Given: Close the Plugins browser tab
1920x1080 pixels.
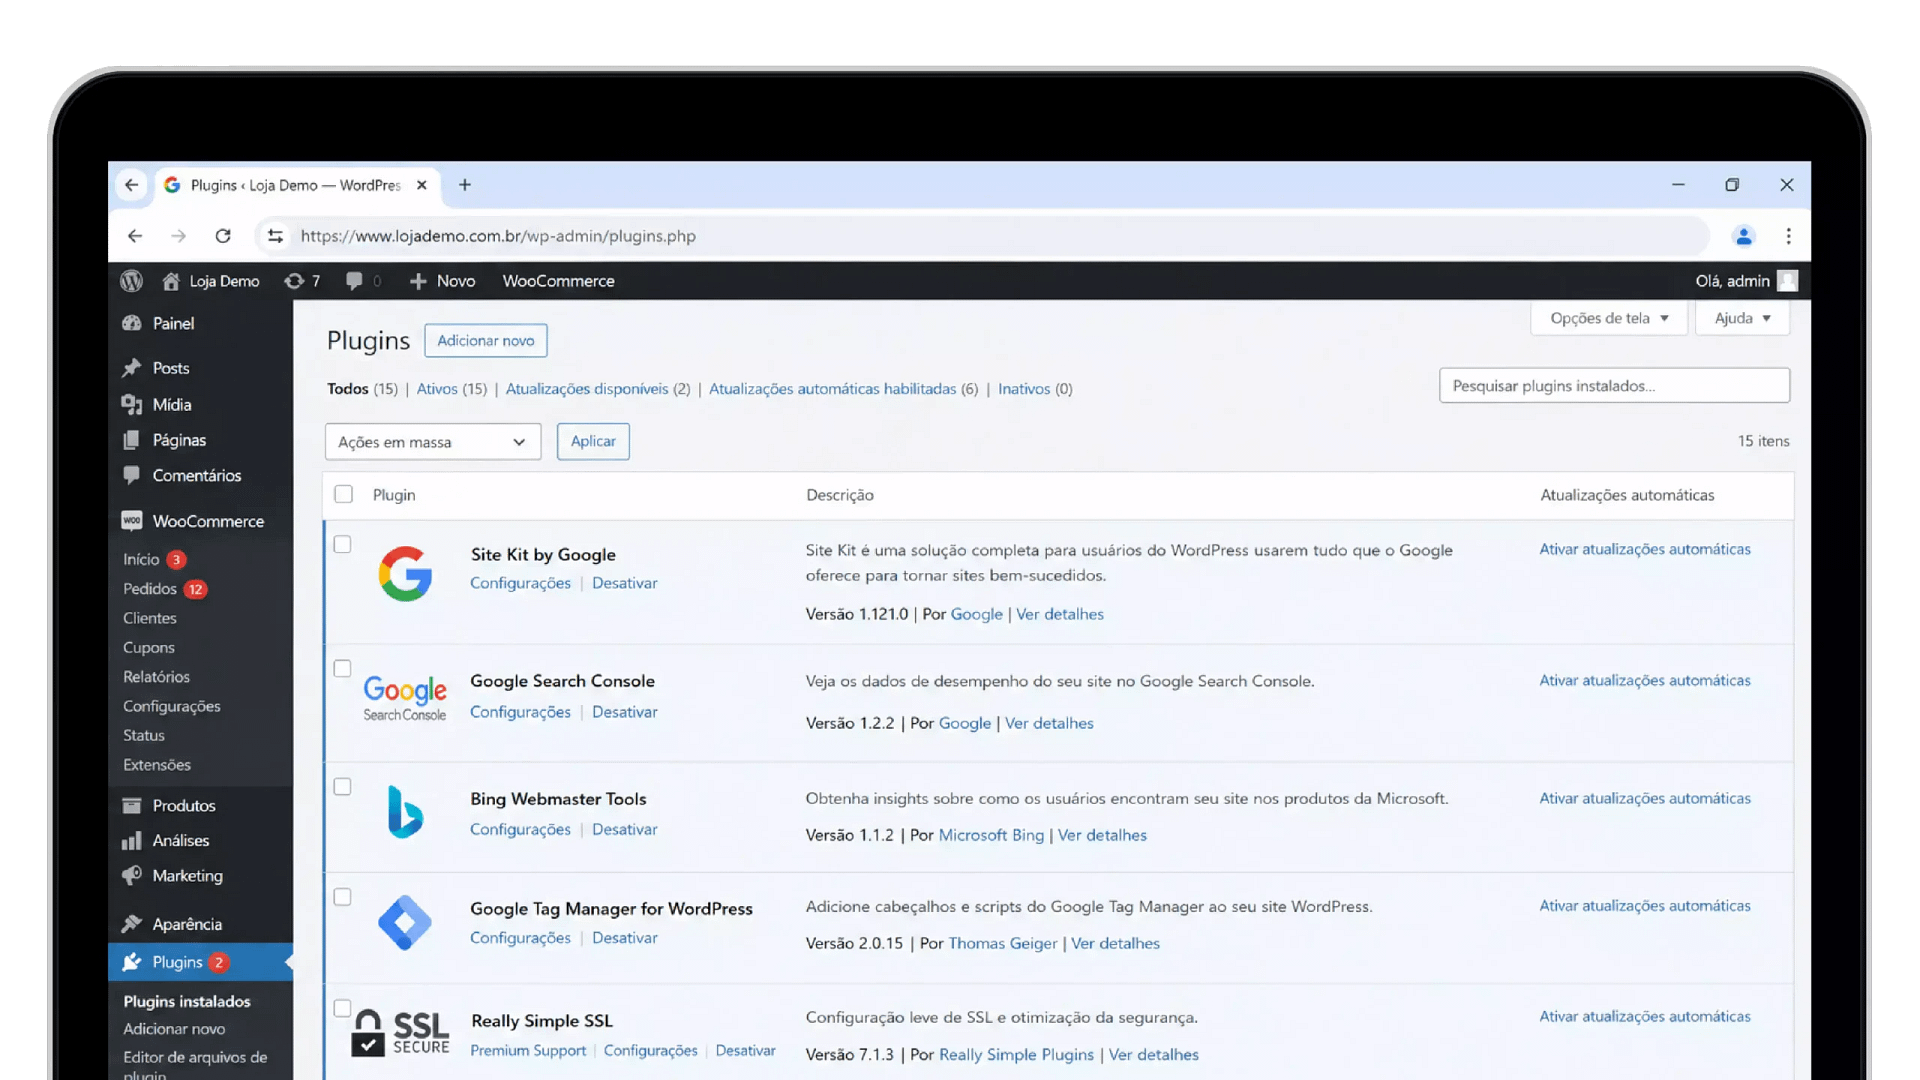Looking at the screenshot, I should coord(422,185).
